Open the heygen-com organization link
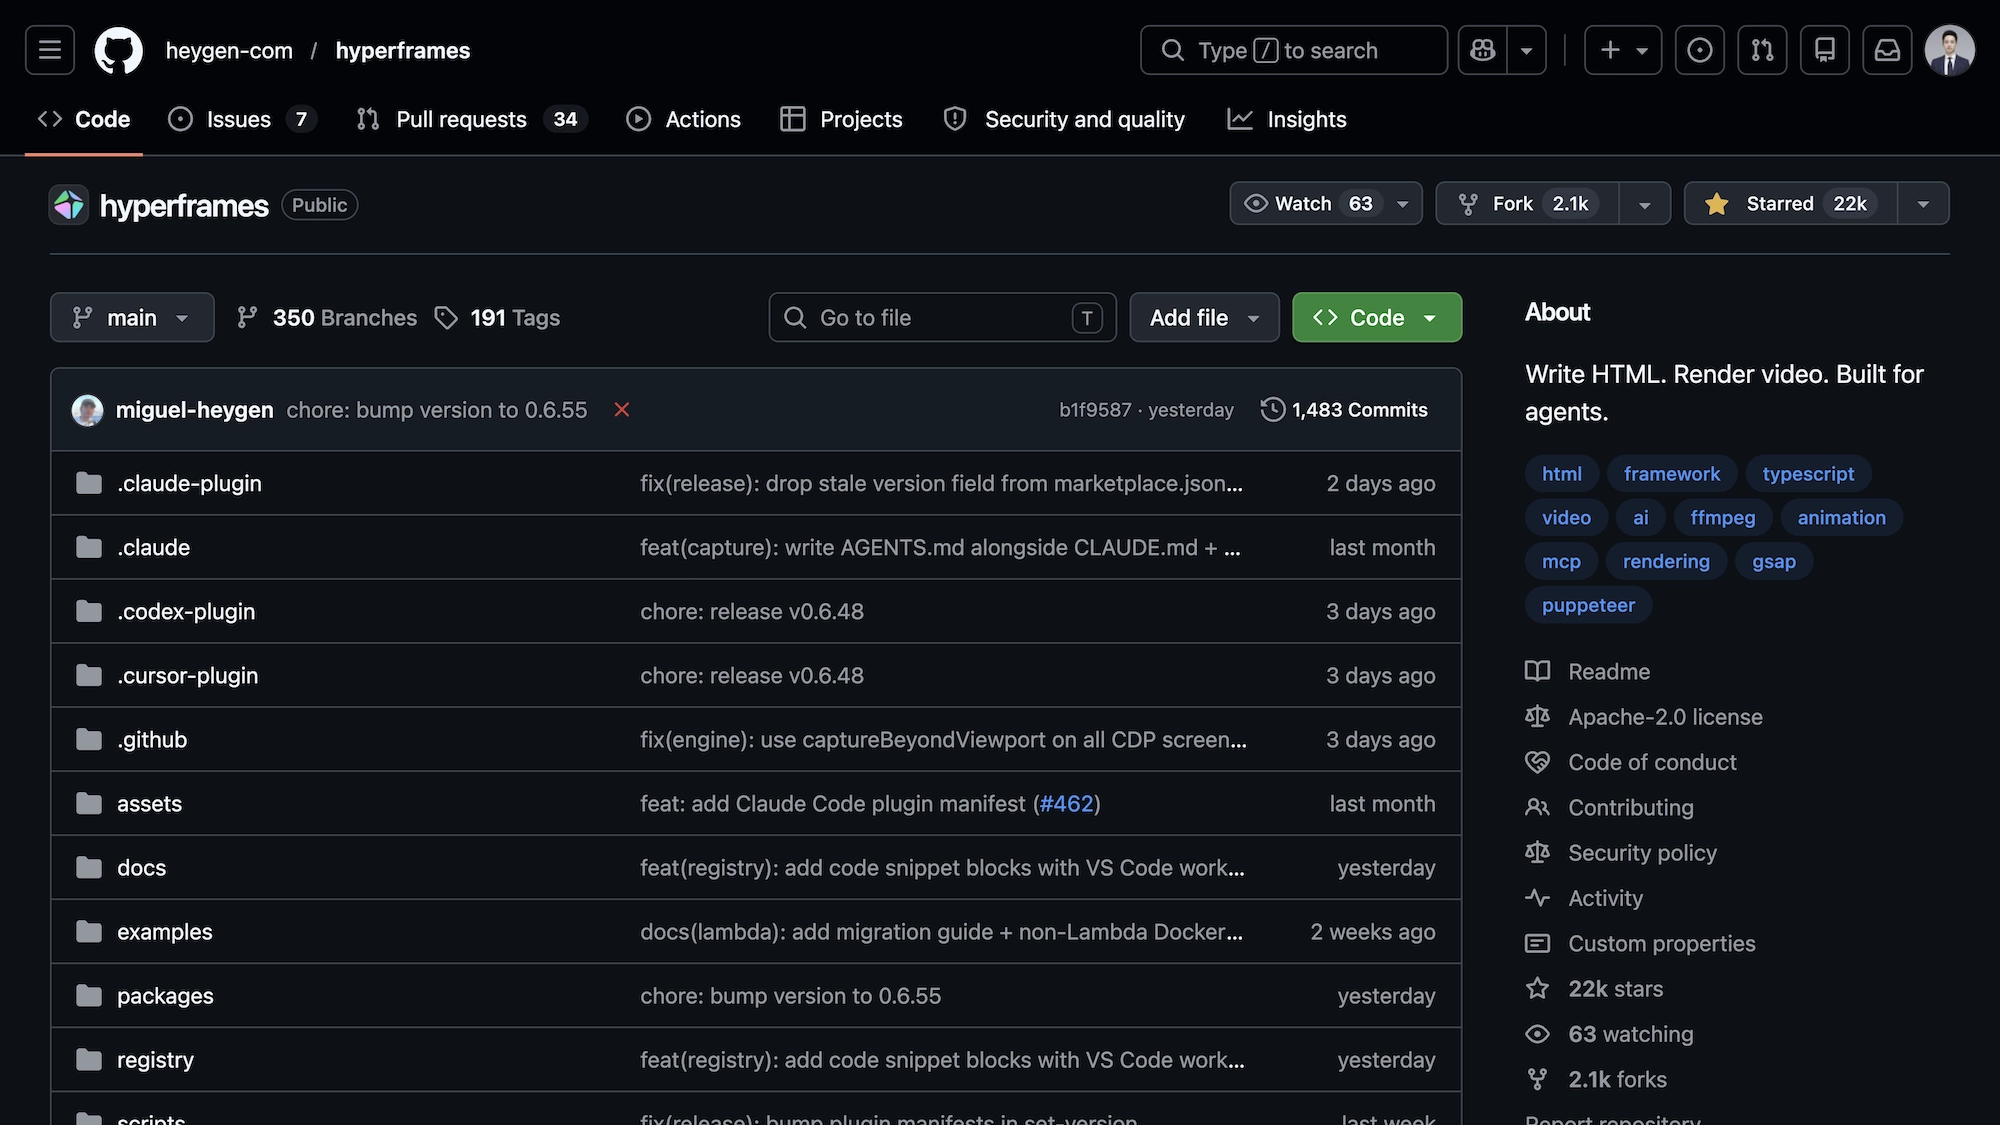 tap(229, 50)
